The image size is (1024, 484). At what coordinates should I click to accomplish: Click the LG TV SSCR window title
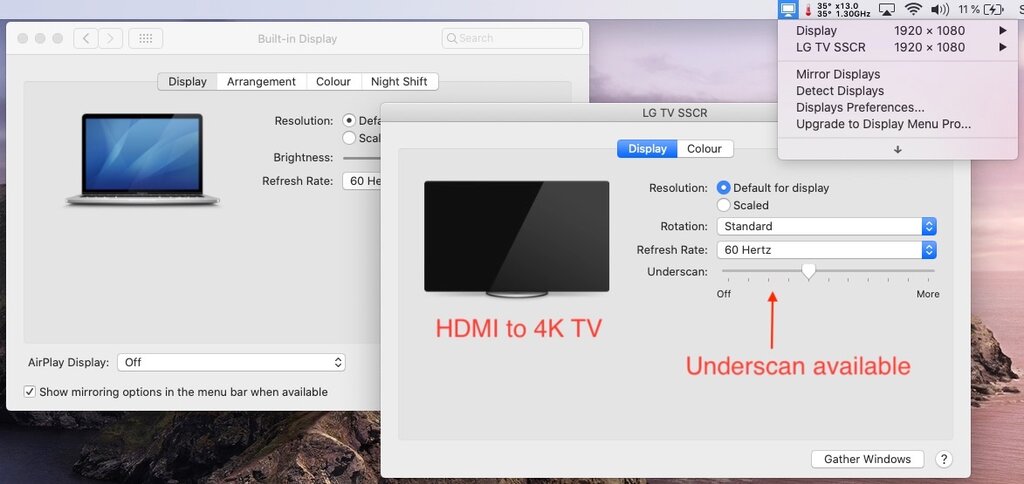(675, 113)
